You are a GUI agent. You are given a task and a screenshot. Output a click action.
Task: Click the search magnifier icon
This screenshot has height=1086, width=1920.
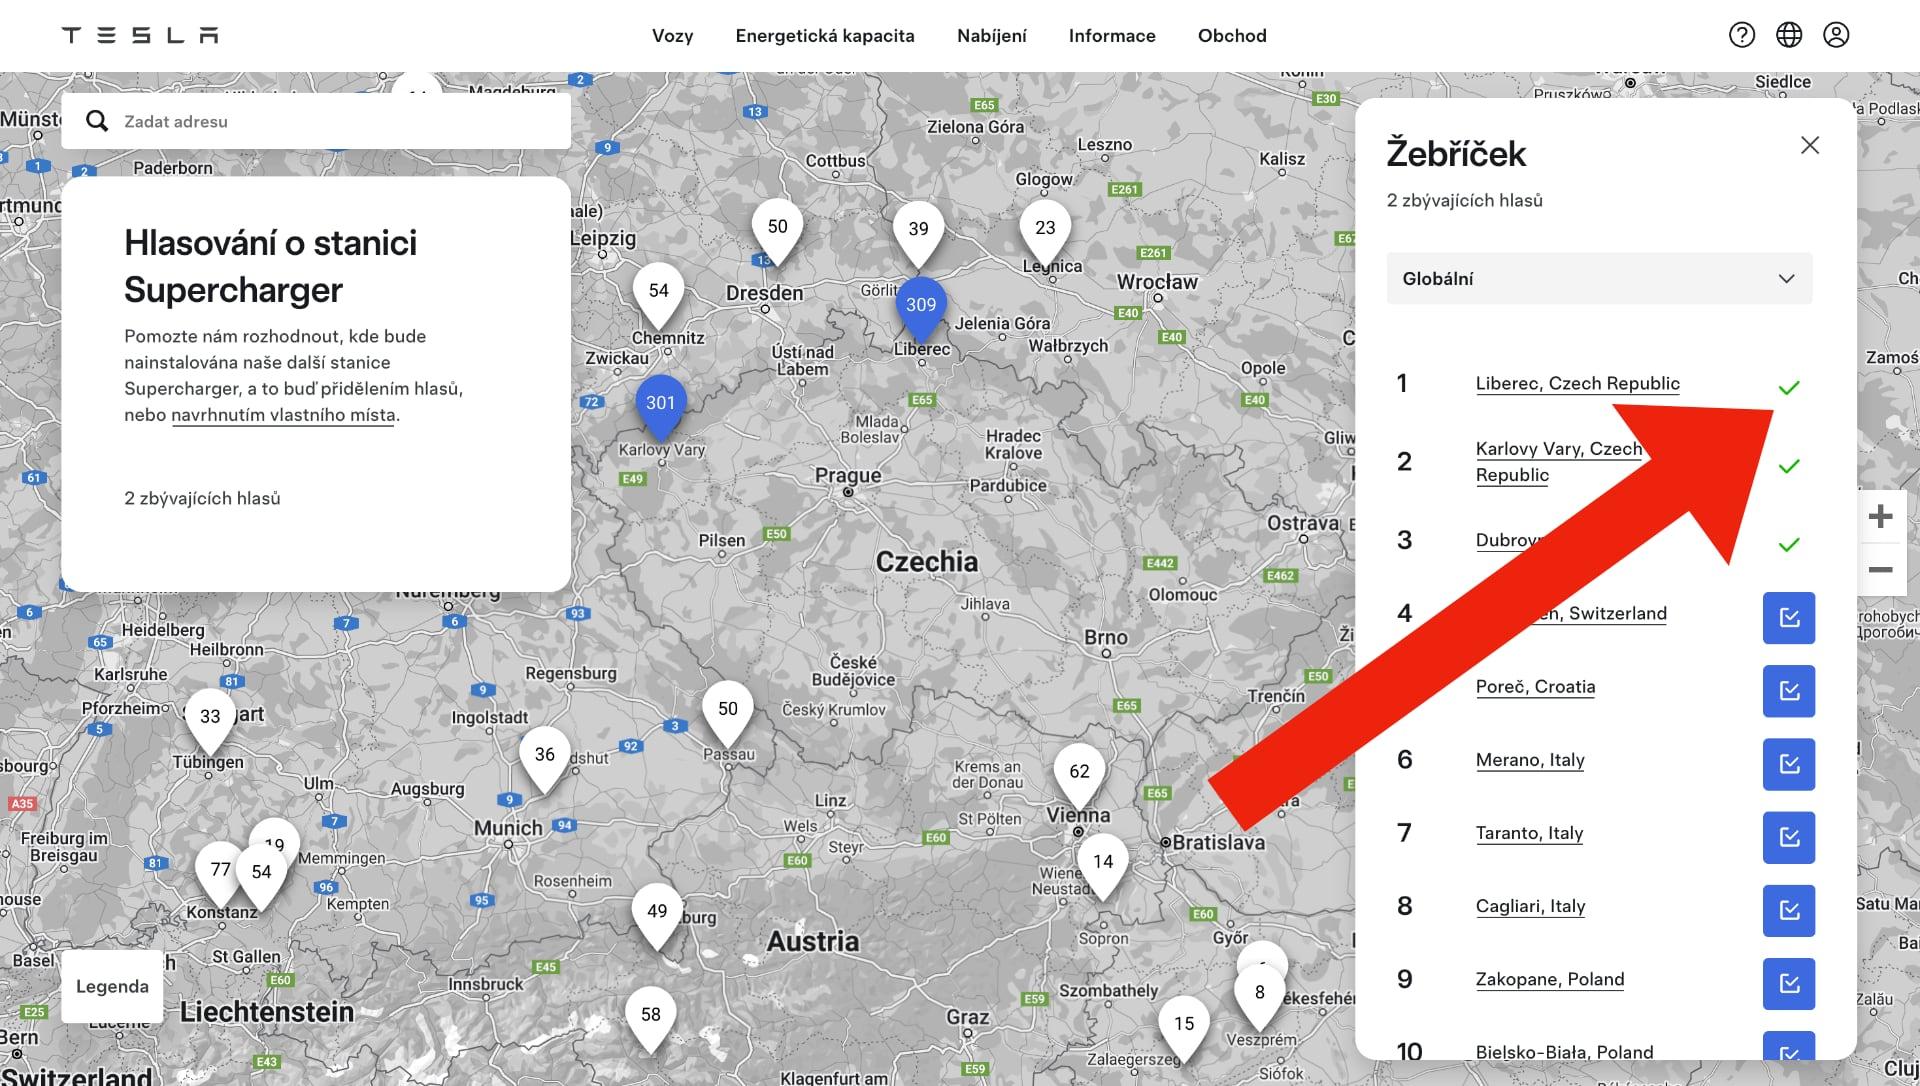[x=97, y=121]
